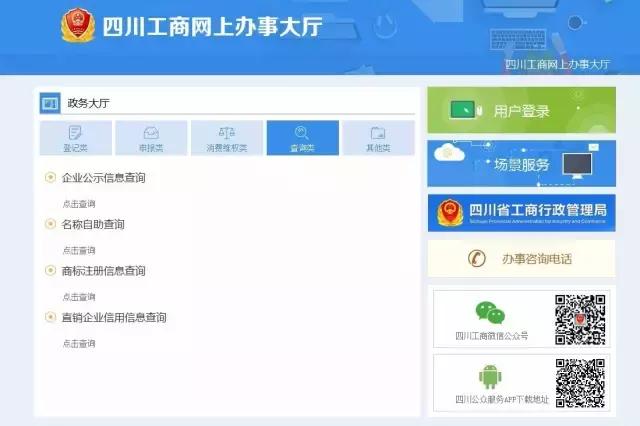Screen dimensions: 640x426
Task: Click the bullet icon beside 企业公示信息查询
Action: 50,178
